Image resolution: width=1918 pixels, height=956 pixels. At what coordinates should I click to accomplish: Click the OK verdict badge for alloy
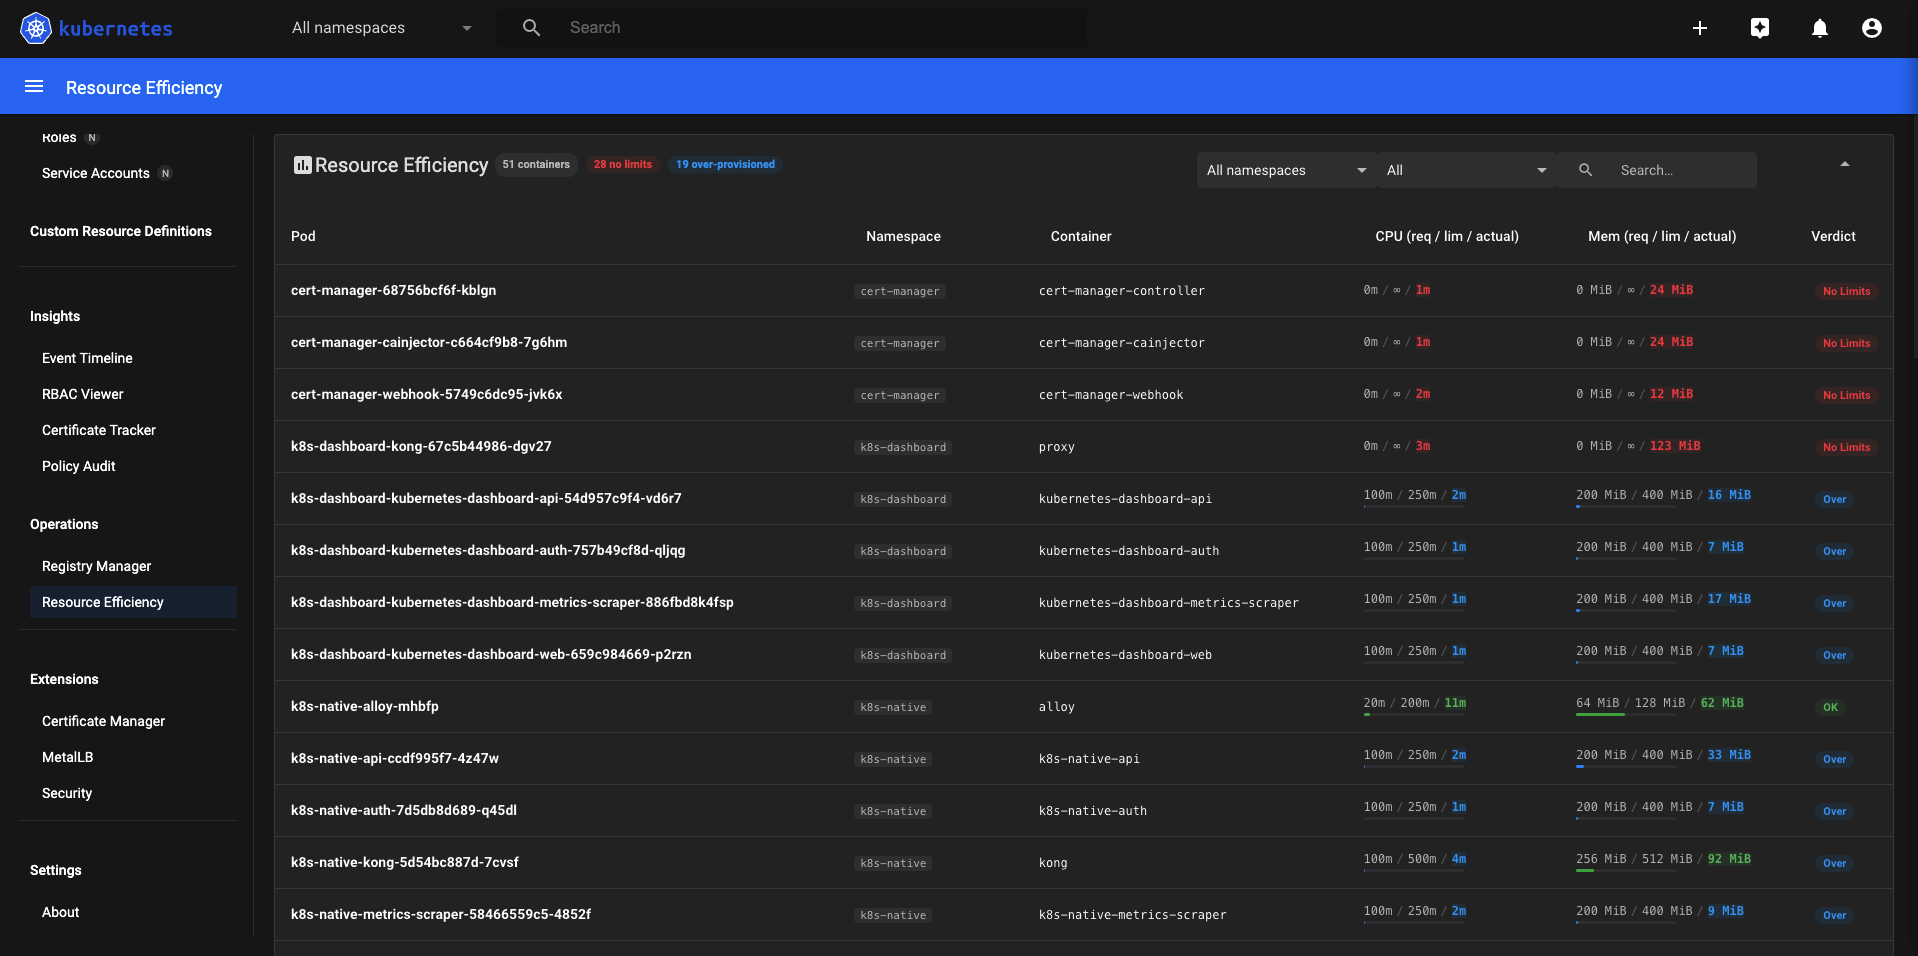(x=1830, y=707)
